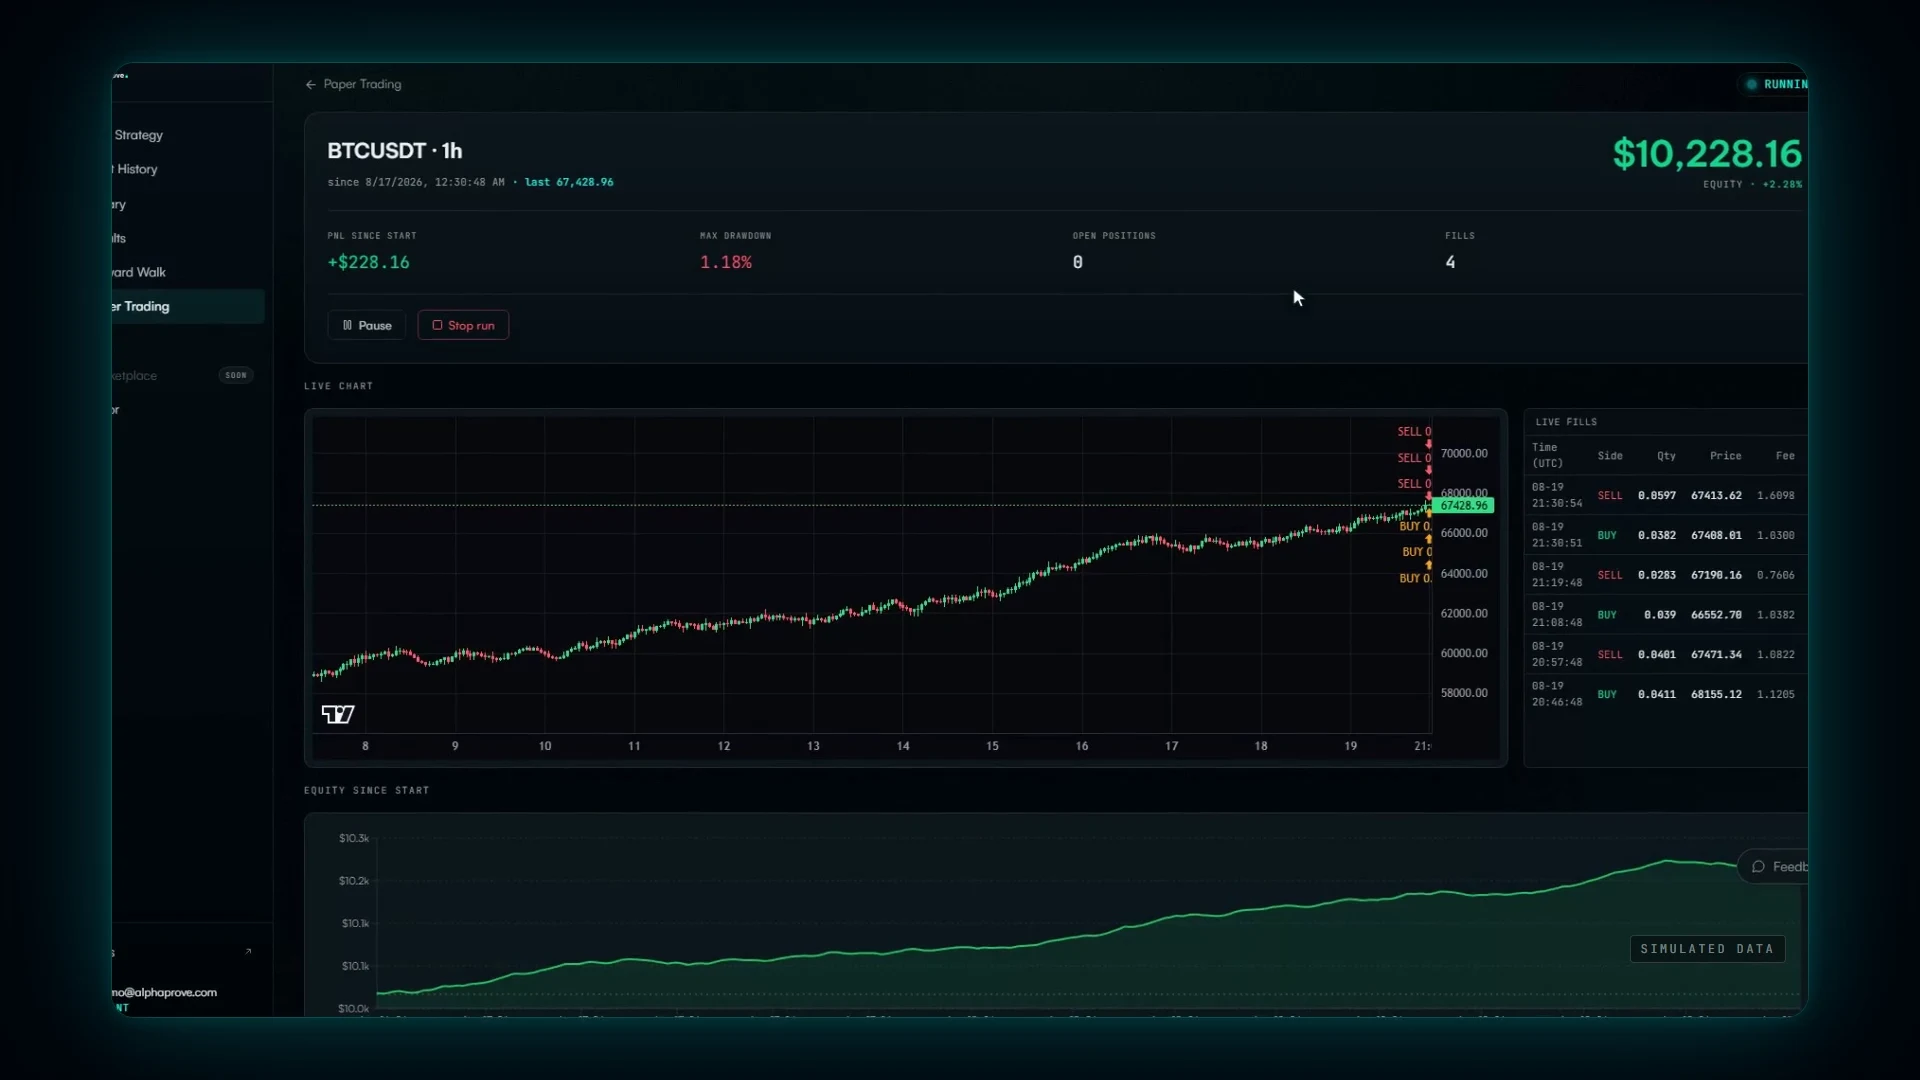1920x1080 pixels.
Task: Open the Feedback button
Action: pos(1773,867)
